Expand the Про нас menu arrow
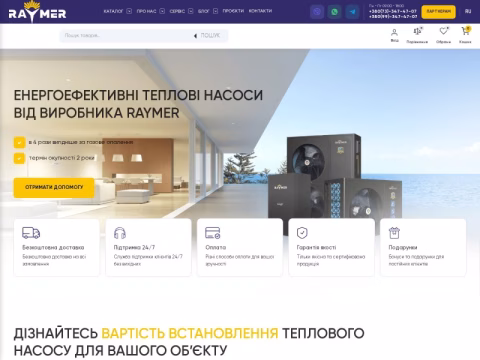 pos(162,11)
